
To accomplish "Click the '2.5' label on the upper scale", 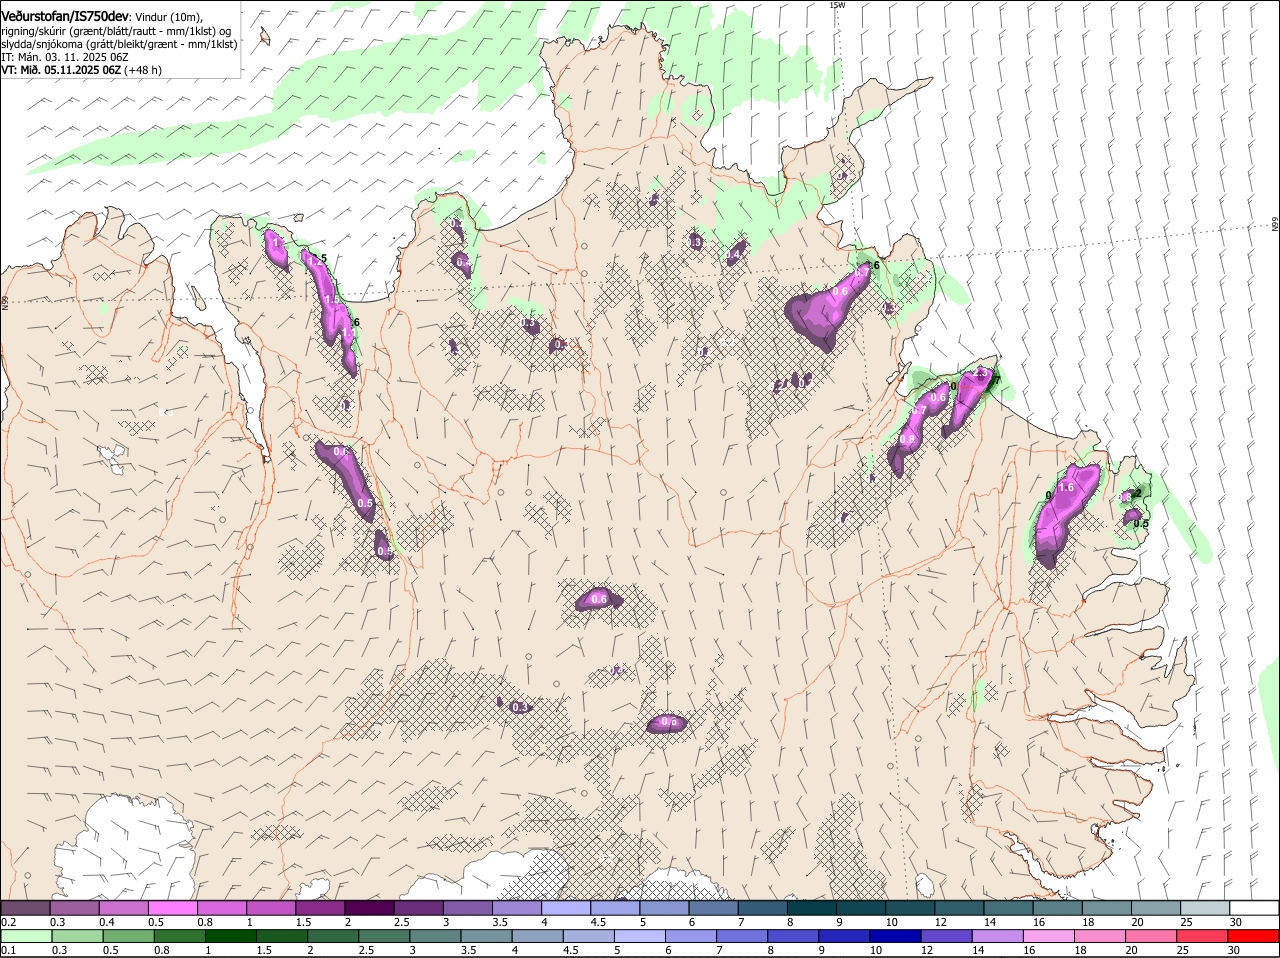I will coord(401,922).
